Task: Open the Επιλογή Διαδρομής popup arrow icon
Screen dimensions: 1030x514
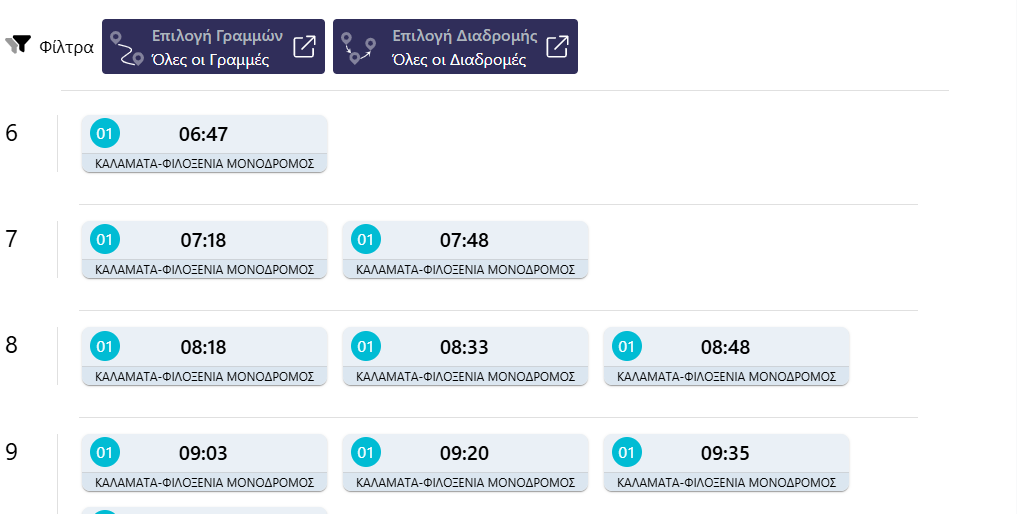Action: pos(557,47)
